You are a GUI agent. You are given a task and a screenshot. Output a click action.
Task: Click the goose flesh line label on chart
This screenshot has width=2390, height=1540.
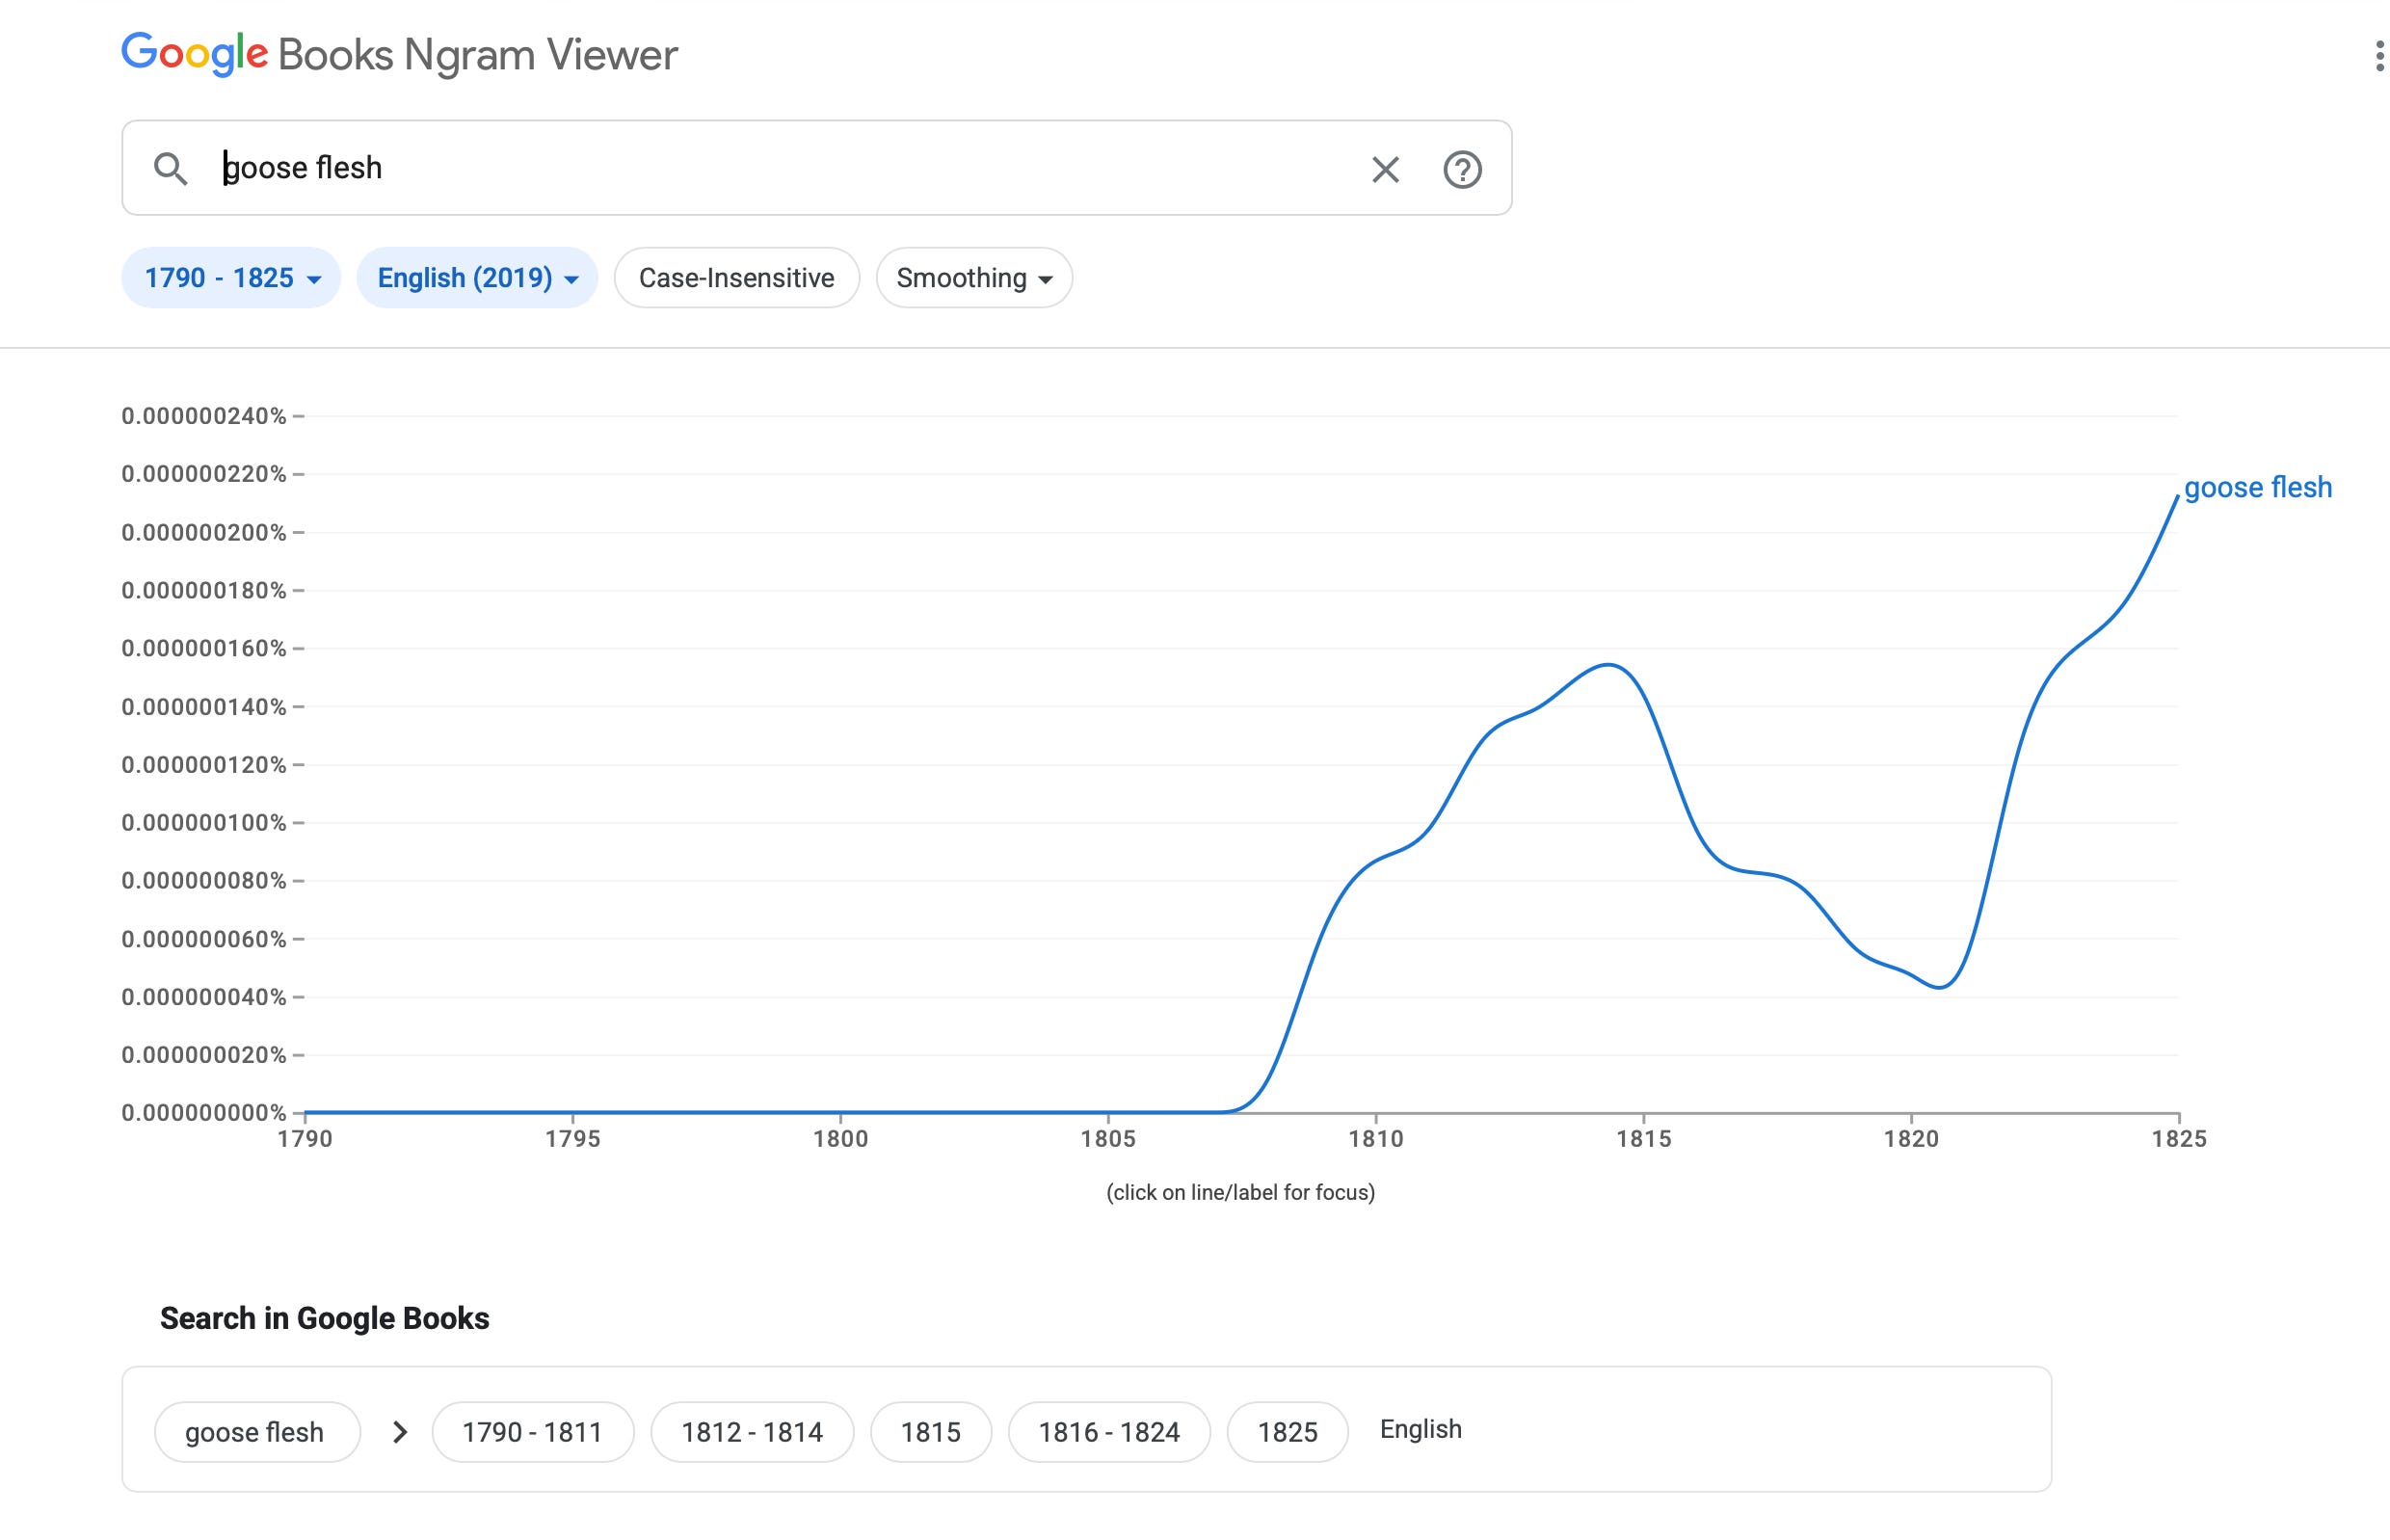point(2257,488)
